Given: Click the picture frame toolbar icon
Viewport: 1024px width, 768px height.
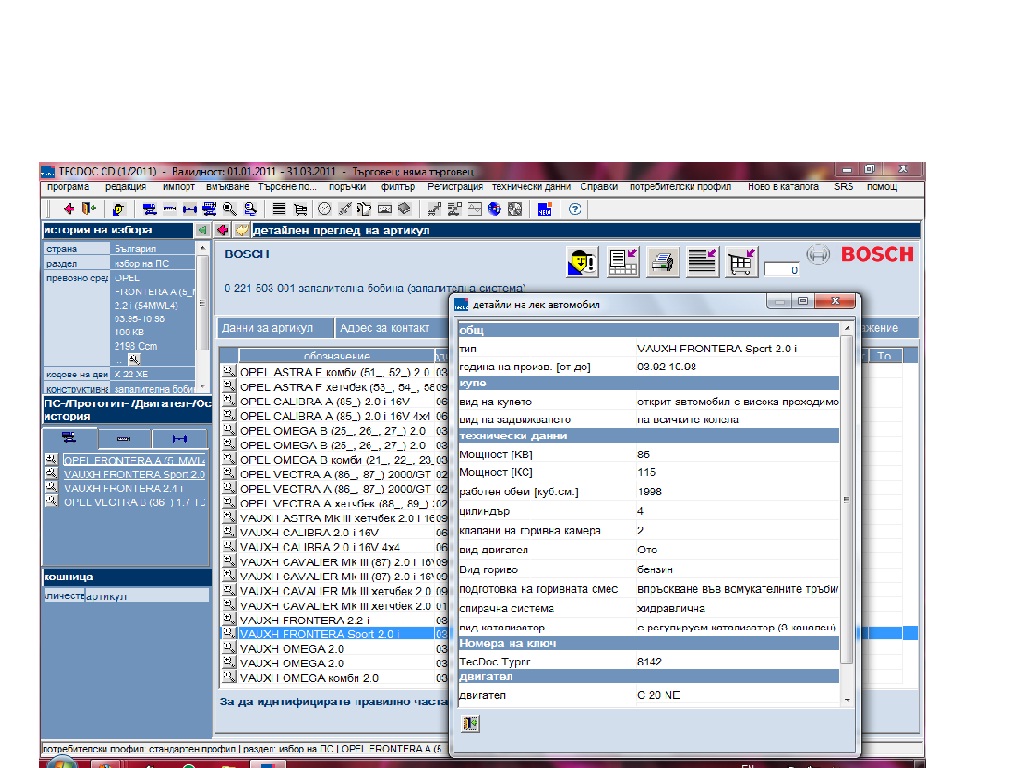Looking at the screenshot, I should click(x=385, y=209).
